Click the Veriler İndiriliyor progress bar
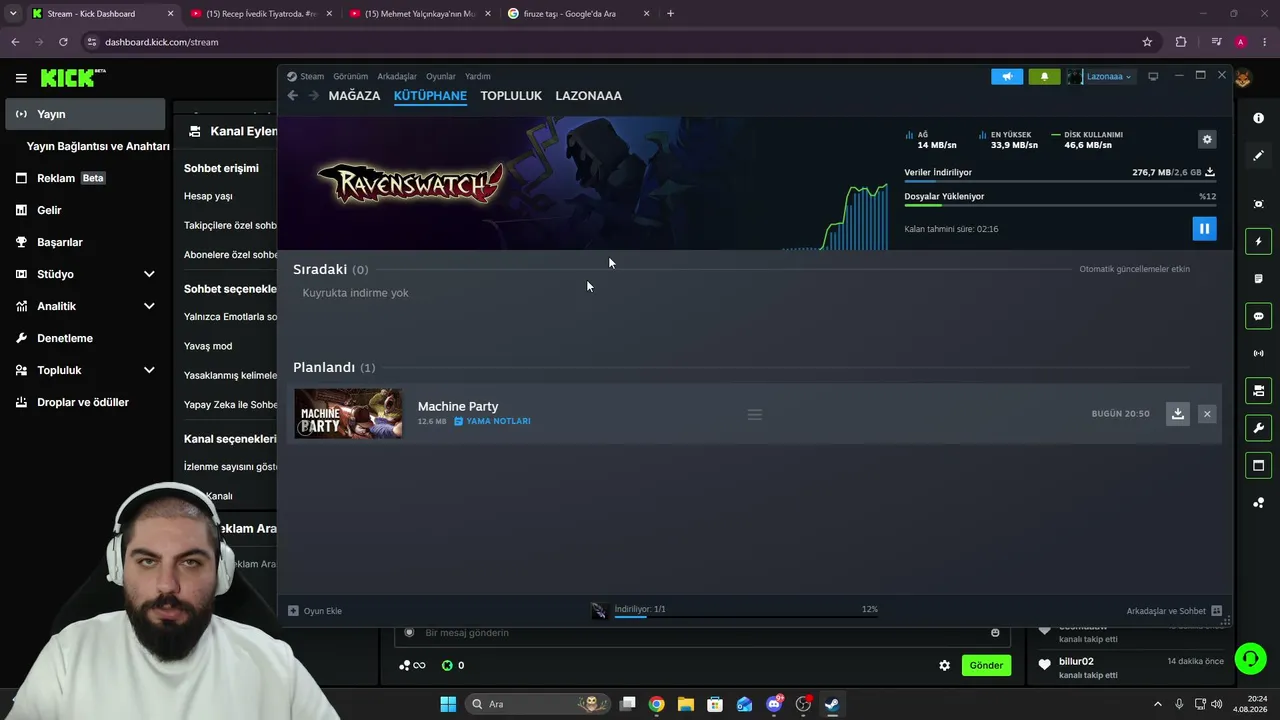 tap(1060, 181)
